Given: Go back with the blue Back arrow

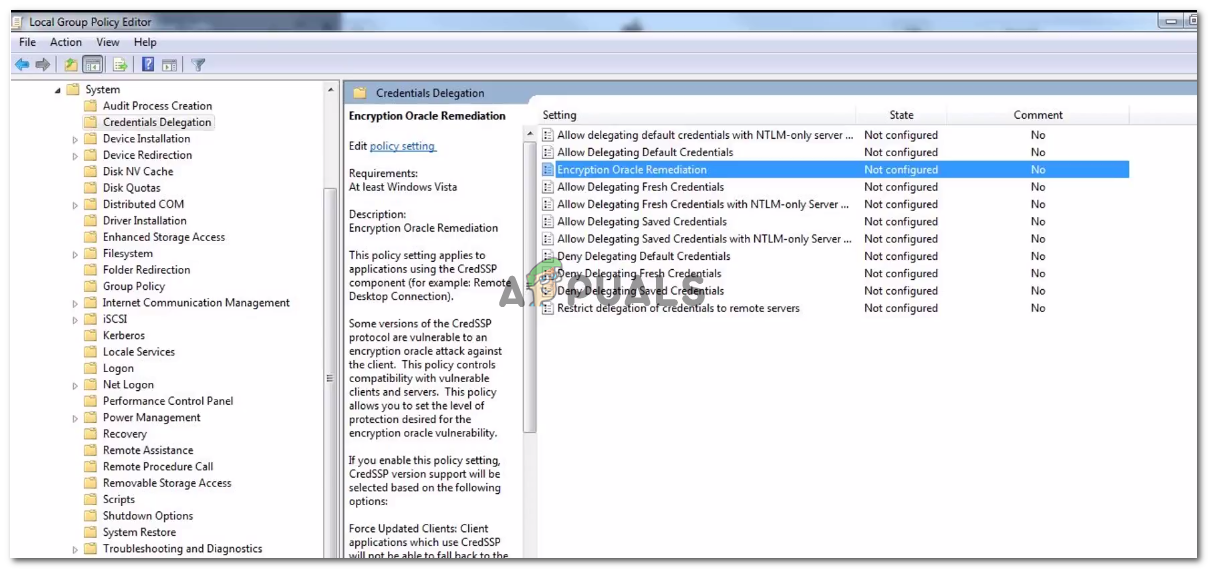Looking at the screenshot, I should (x=22, y=65).
